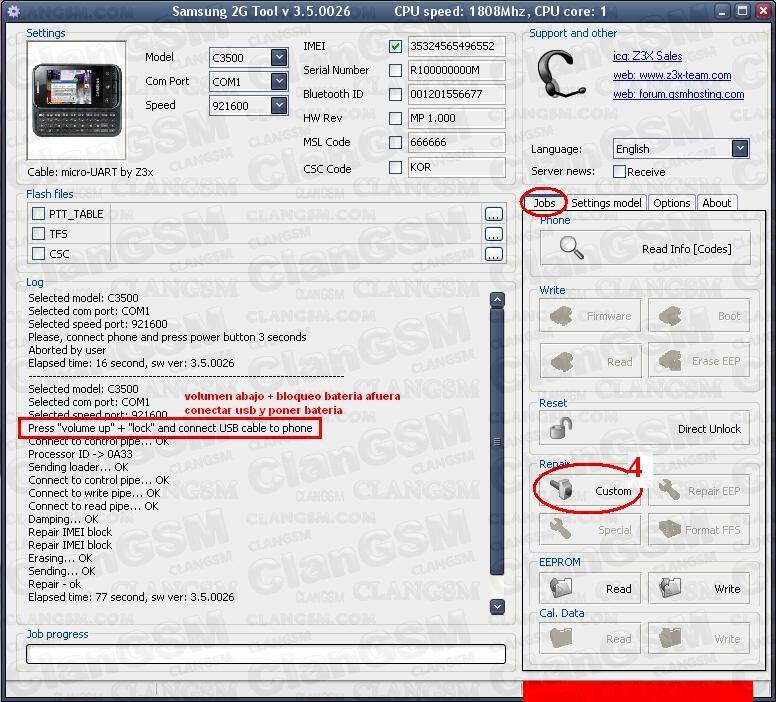Browse for PTT_TABLE flash file
Viewport: 776px width, 702px height.
coord(493,214)
